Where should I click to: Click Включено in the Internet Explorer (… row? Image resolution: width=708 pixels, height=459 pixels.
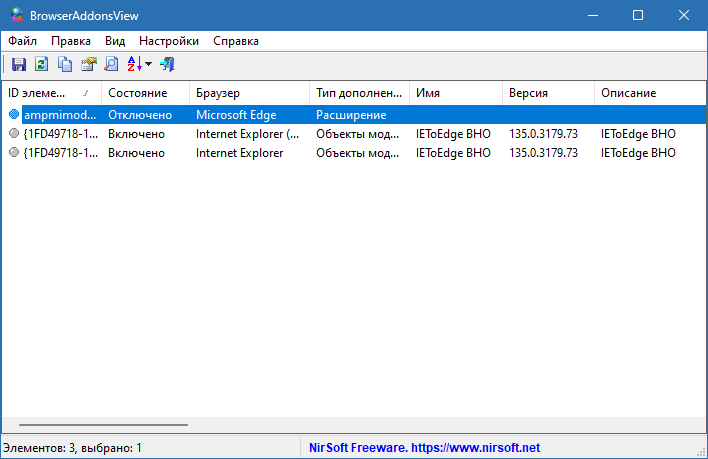coord(136,134)
